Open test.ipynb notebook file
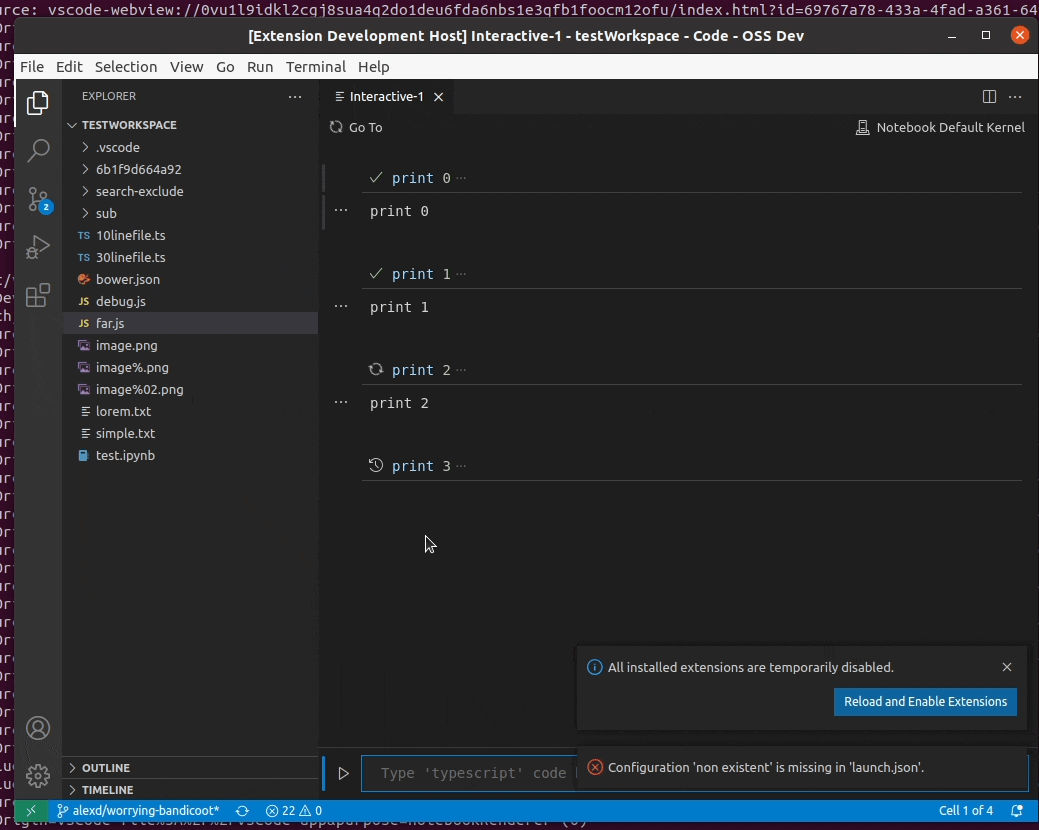Viewport: 1039px width, 830px height. [x=190, y=455]
